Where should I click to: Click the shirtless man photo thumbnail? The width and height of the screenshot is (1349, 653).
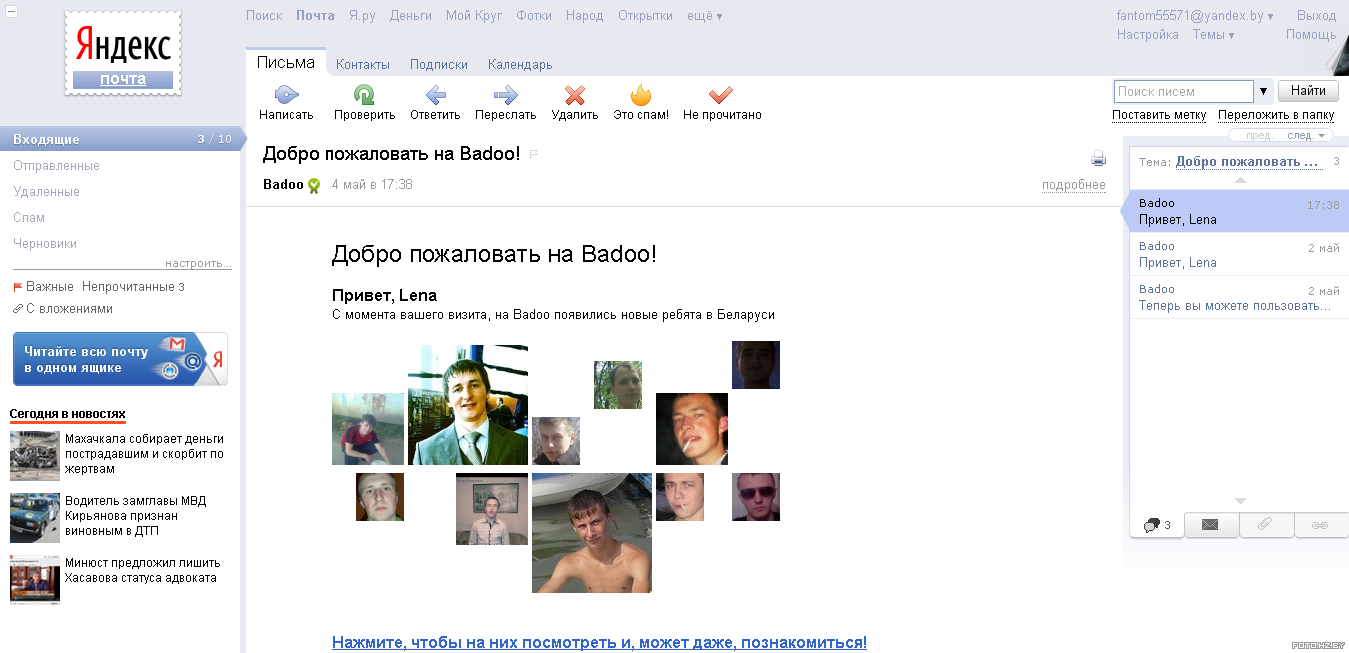[592, 533]
